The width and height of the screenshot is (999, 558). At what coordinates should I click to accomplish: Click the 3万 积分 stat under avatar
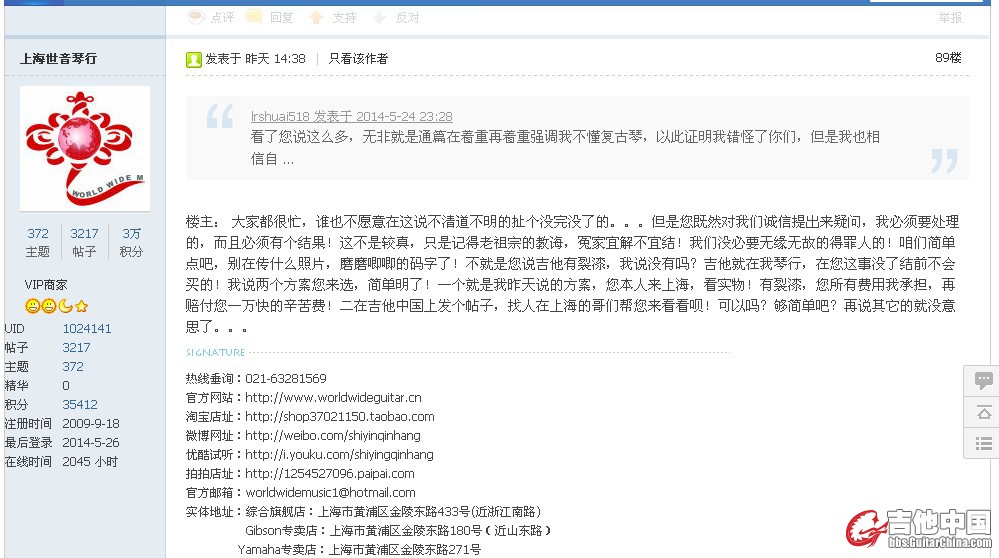click(131, 234)
